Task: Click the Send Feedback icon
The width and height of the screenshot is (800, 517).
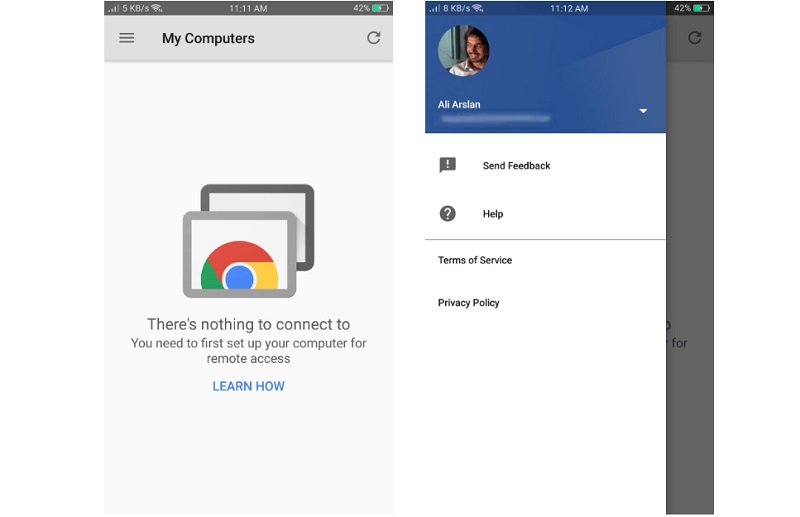Action: pos(447,165)
